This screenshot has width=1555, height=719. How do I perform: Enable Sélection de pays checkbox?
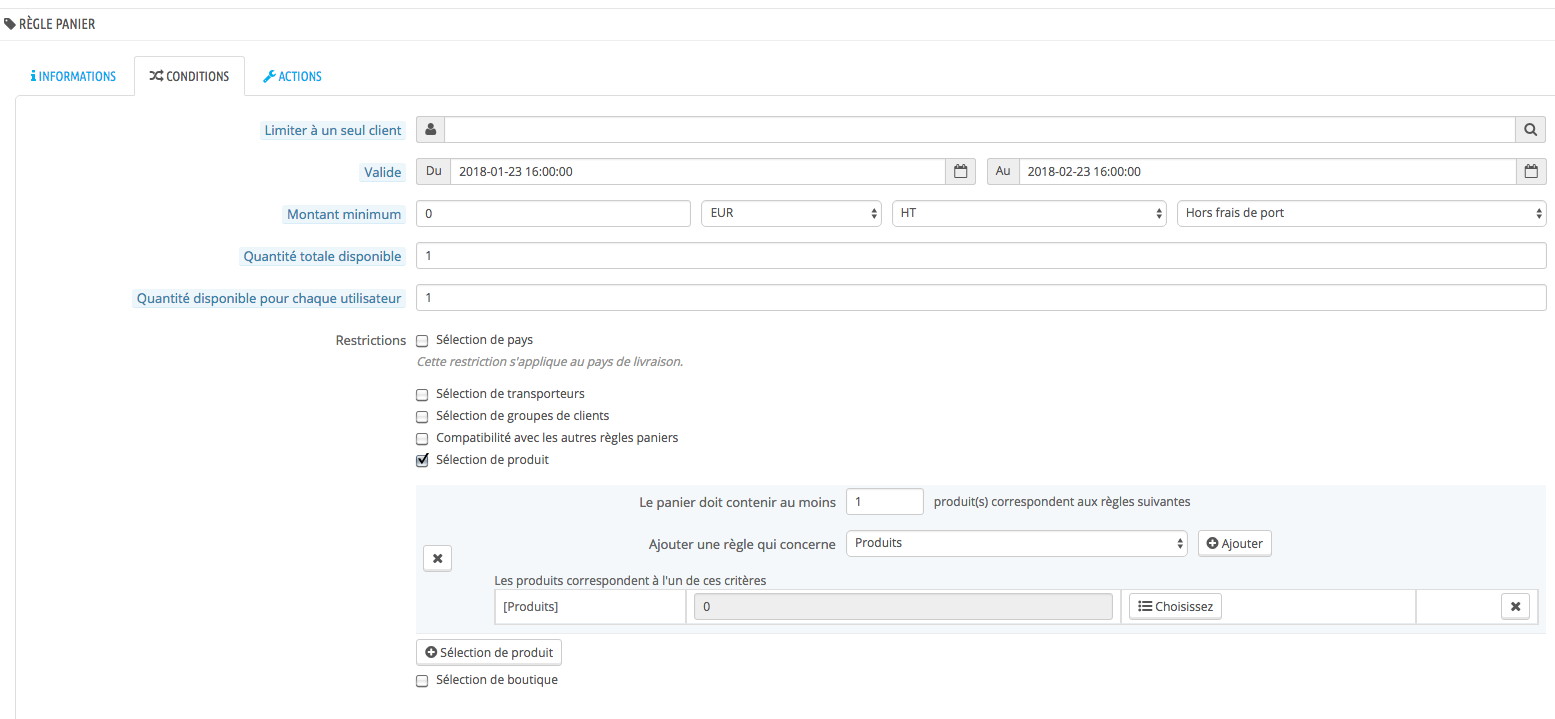(422, 341)
